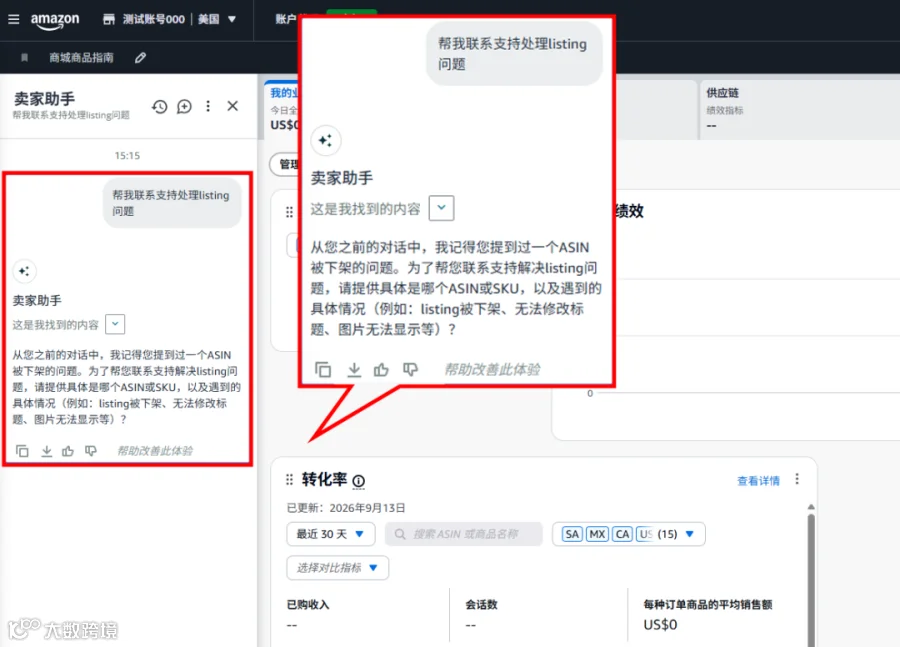The image size is (900, 647).
Task: Download the assistant reply in the side panel
Action: coord(46,451)
